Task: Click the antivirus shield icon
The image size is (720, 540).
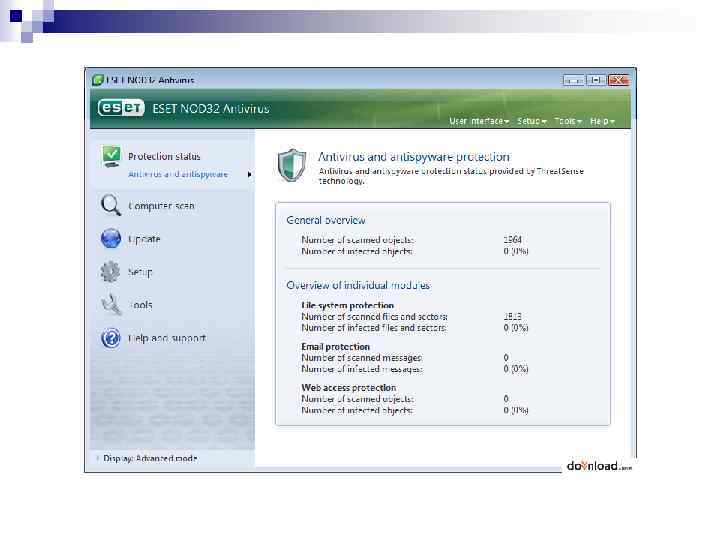Action: (292, 165)
